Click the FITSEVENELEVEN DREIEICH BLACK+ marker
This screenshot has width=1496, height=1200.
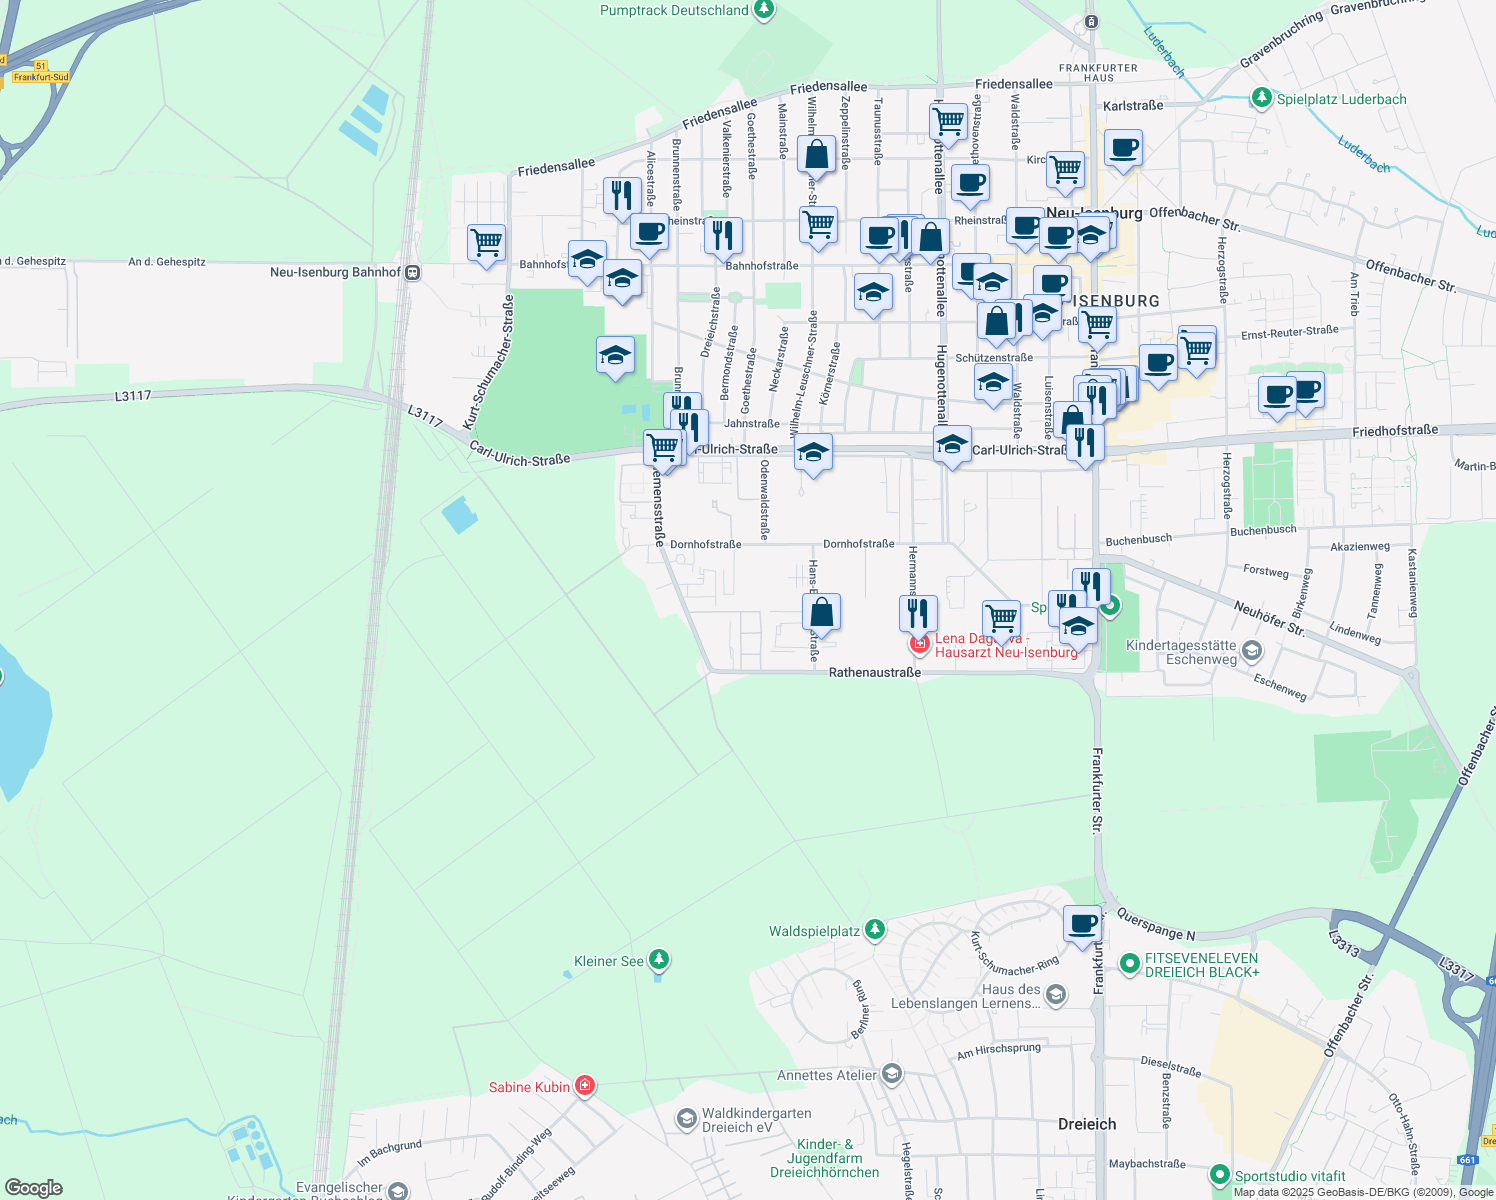pos(1129,964)
